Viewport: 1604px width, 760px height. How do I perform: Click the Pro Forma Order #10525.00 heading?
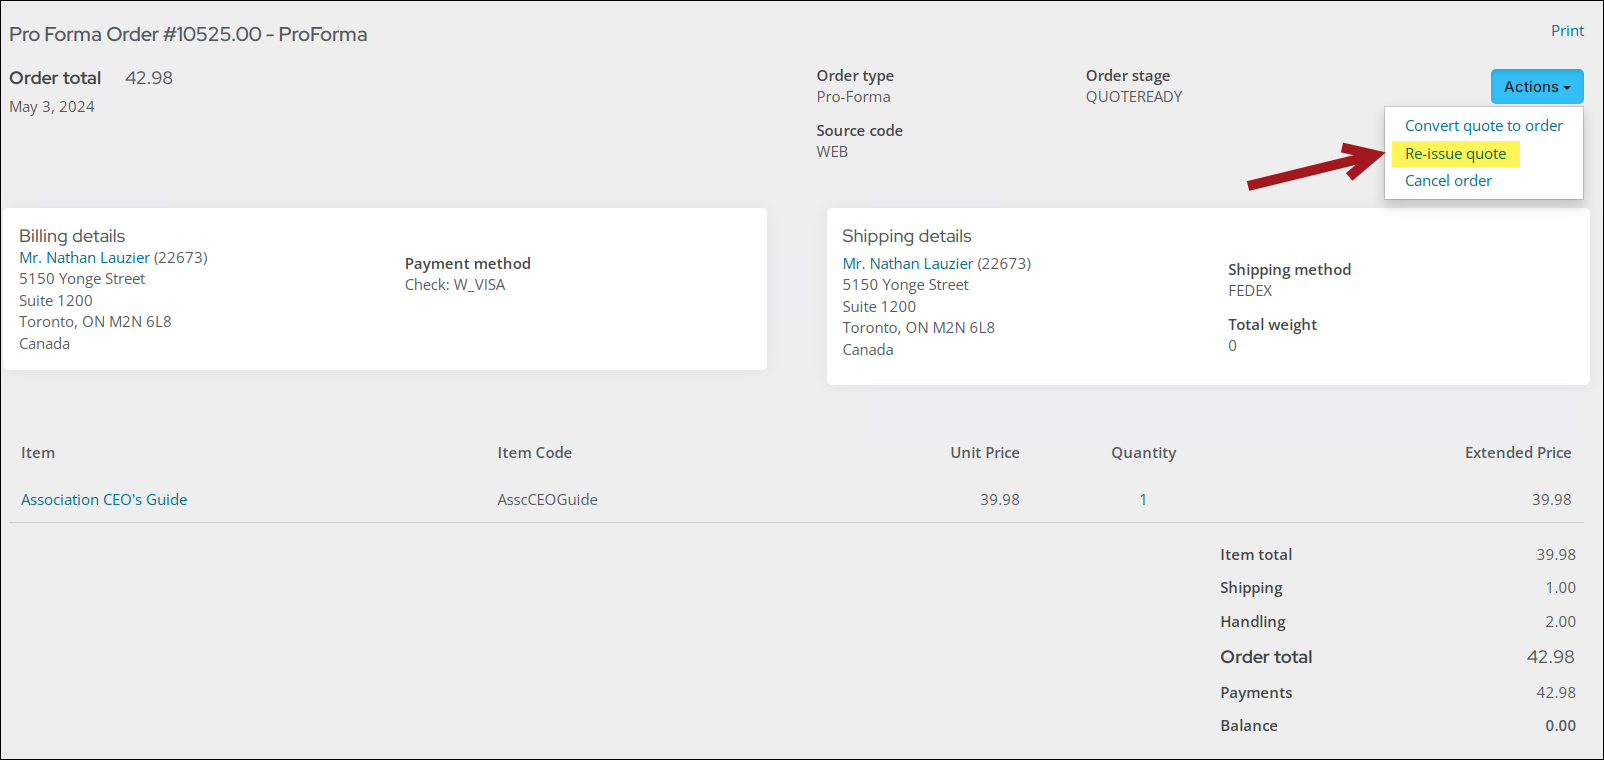coord(188,34)
